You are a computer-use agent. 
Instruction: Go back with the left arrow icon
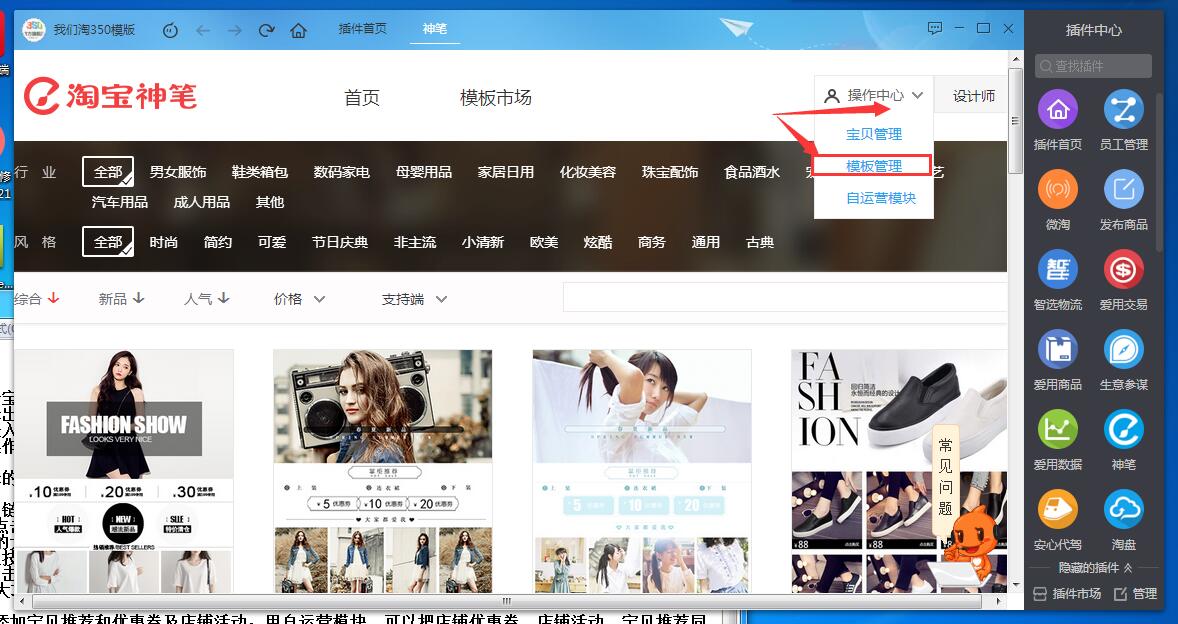pyautogui.click(x=203, y=30)
